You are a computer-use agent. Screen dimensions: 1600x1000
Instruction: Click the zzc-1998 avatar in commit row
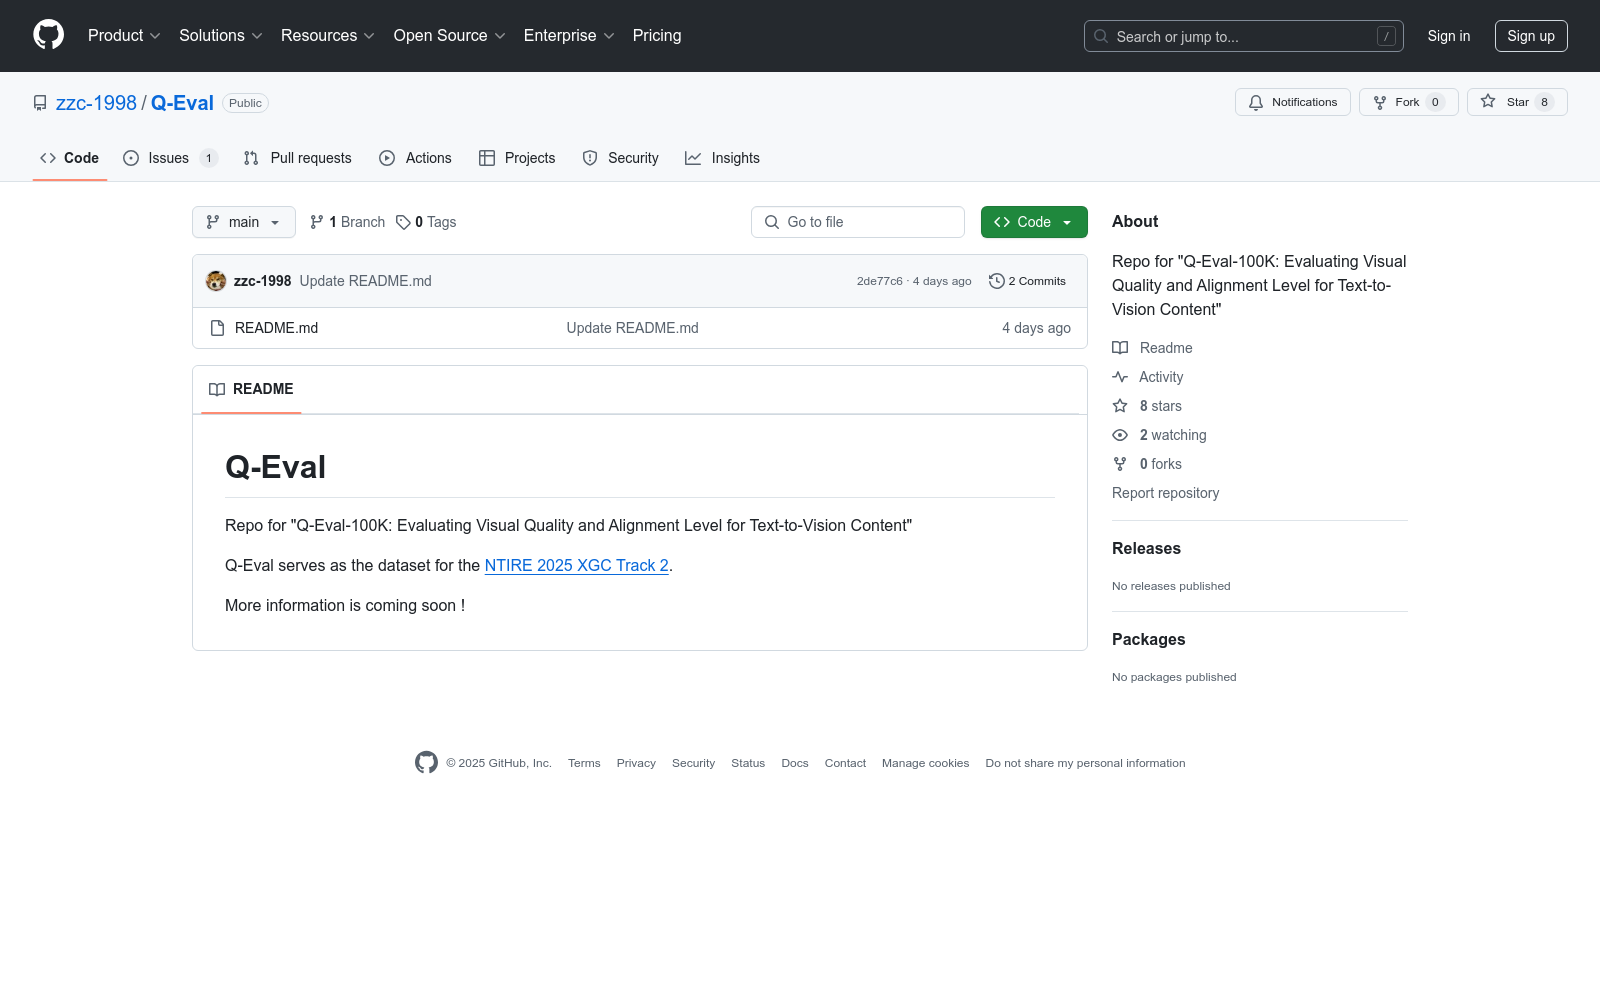tap(216, 281)
